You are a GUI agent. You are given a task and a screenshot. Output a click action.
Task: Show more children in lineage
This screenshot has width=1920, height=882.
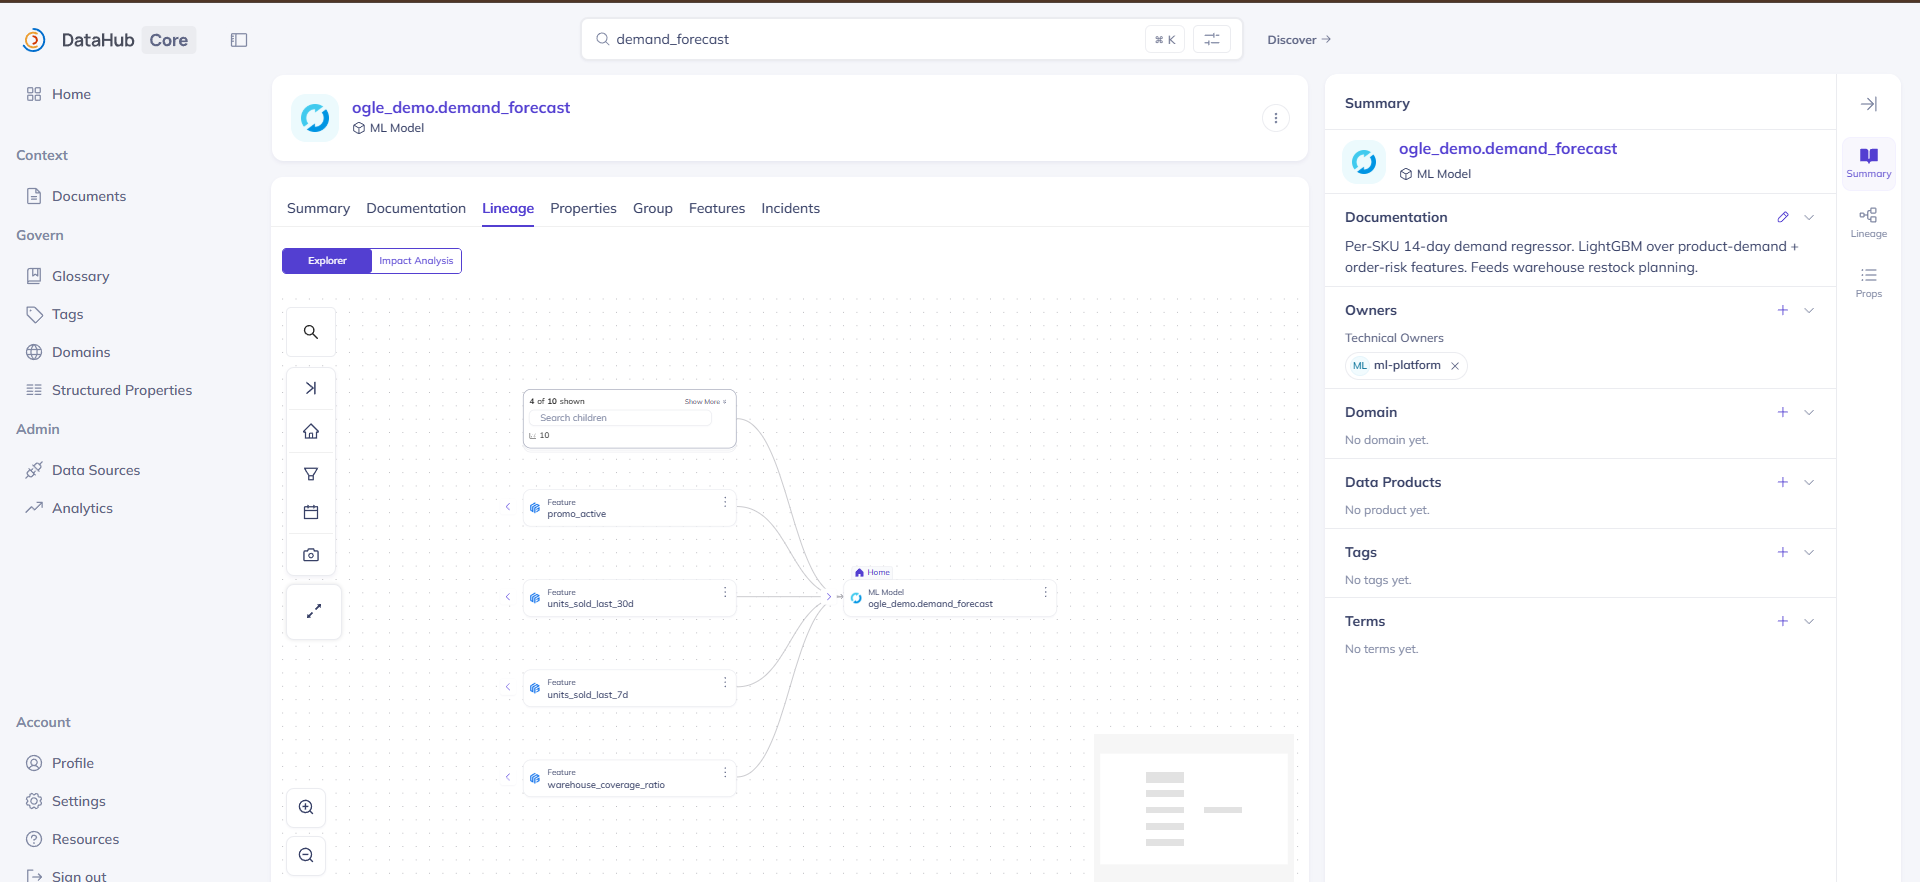[705, 401]
